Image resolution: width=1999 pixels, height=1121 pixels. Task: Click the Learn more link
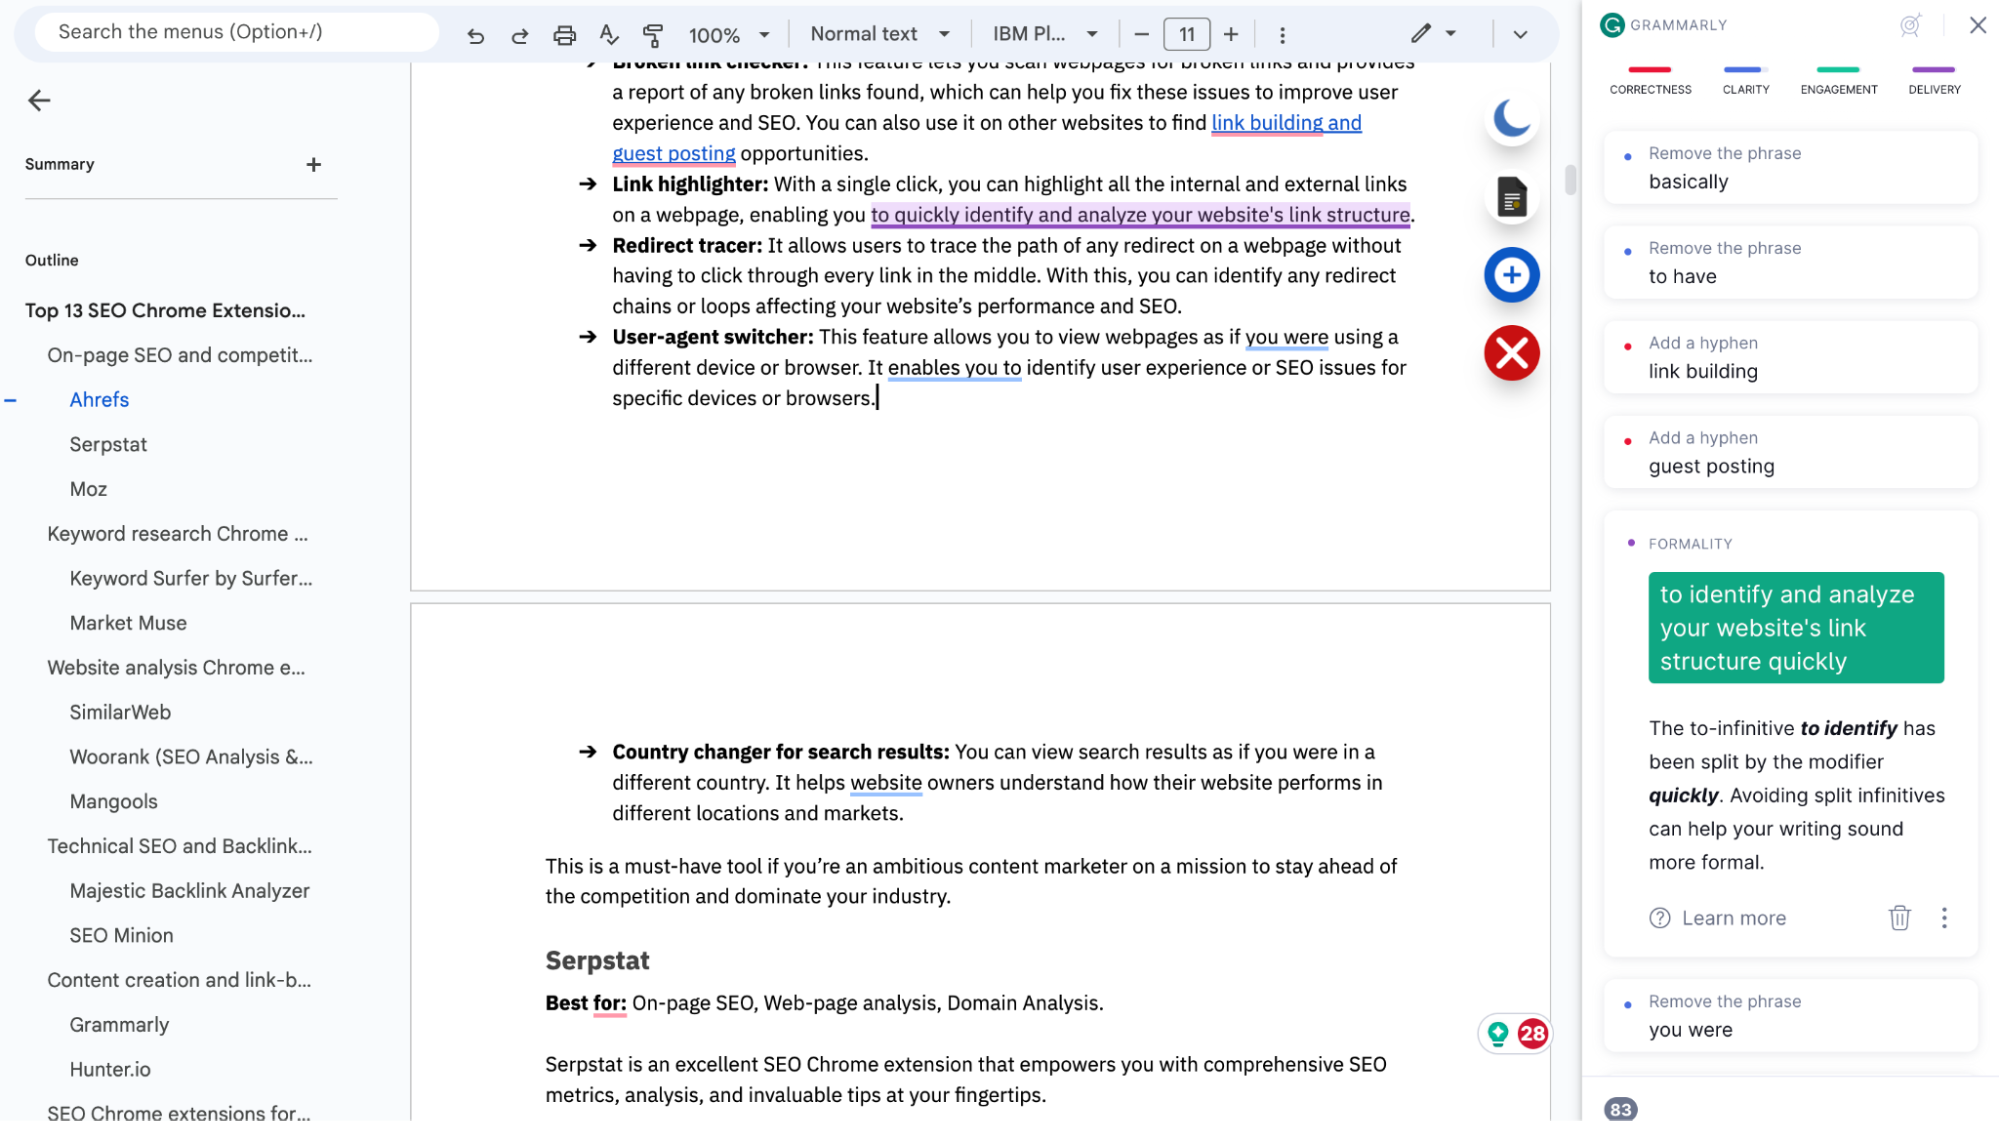click(x=1734, y=918)
